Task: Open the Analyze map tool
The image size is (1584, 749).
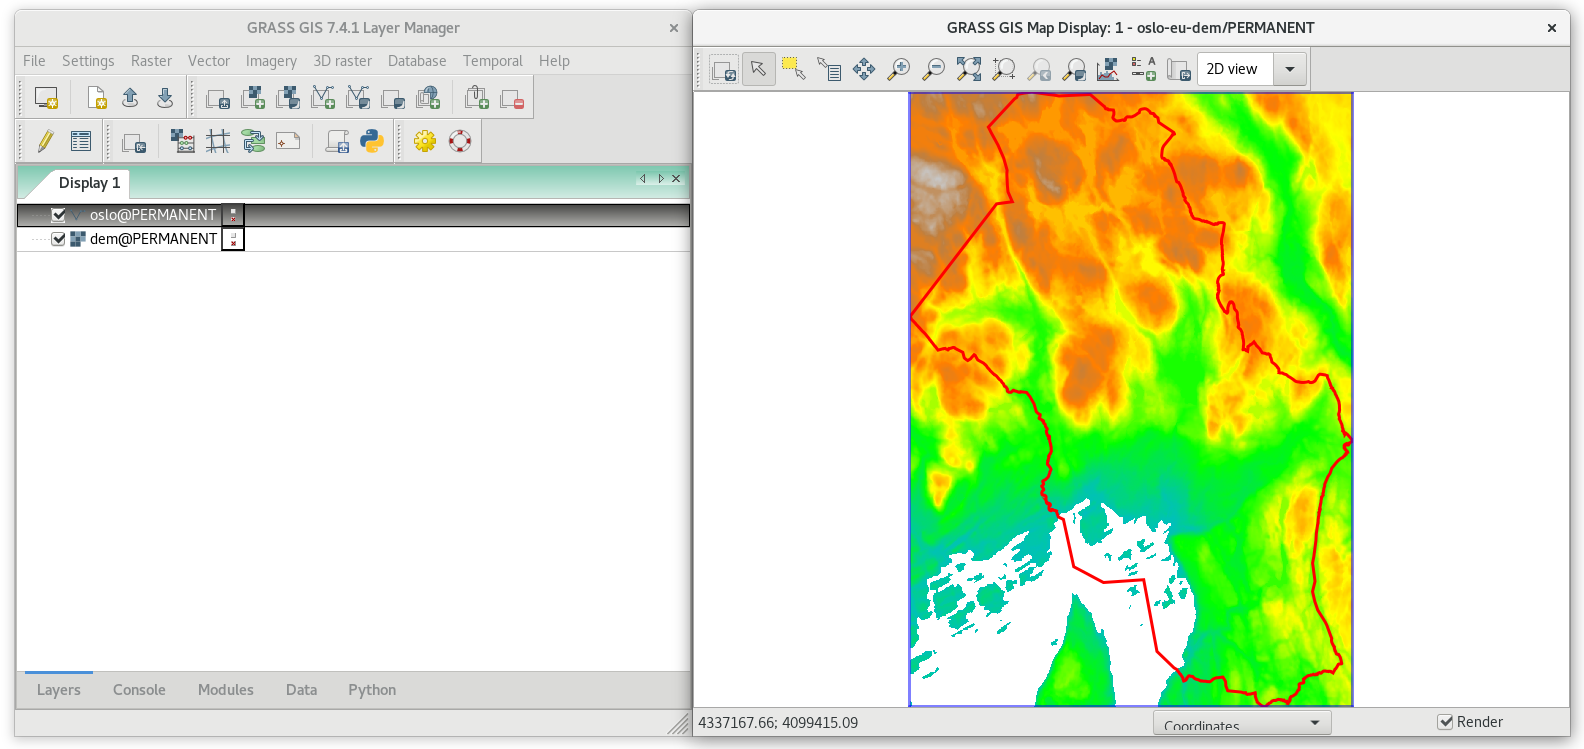Action: tap(1108, 69)
